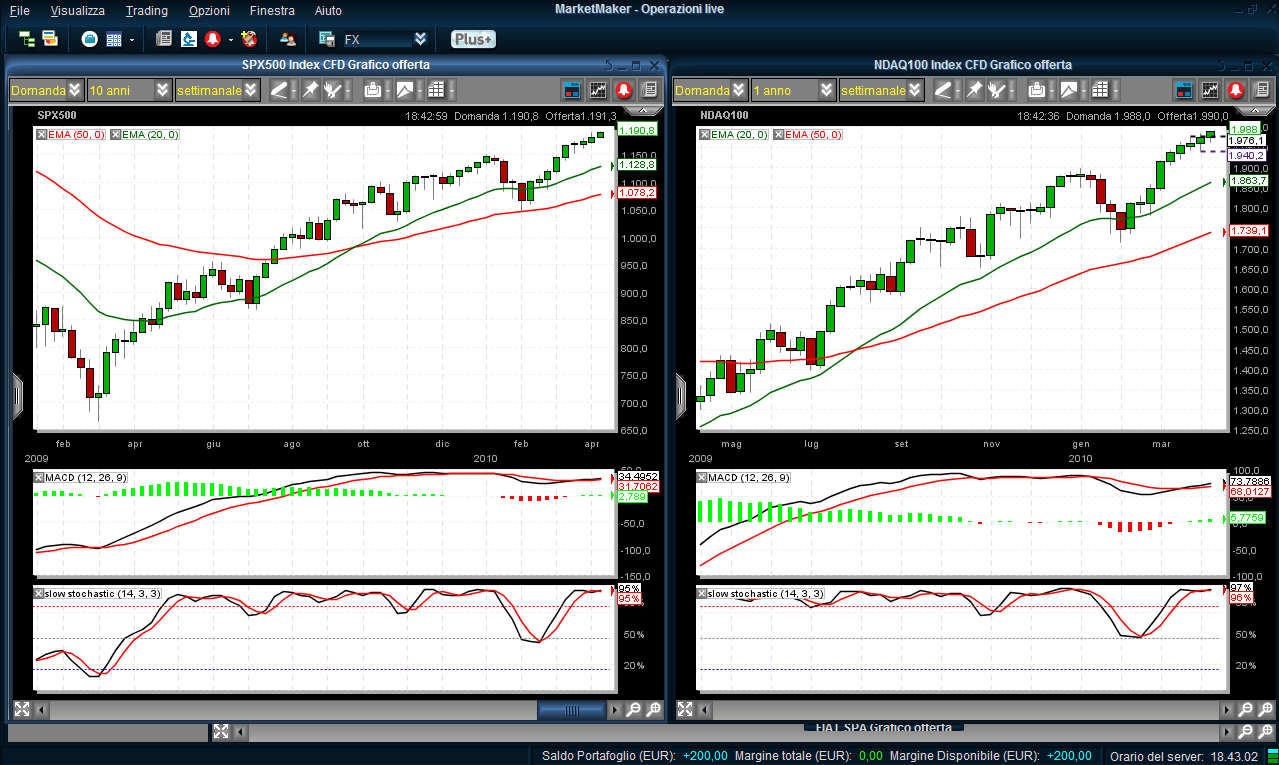Screen dimensions: 1279x765
Task: Remove slow stochastic indicator on NDAQ100 chart
Action: coord(702,593)
